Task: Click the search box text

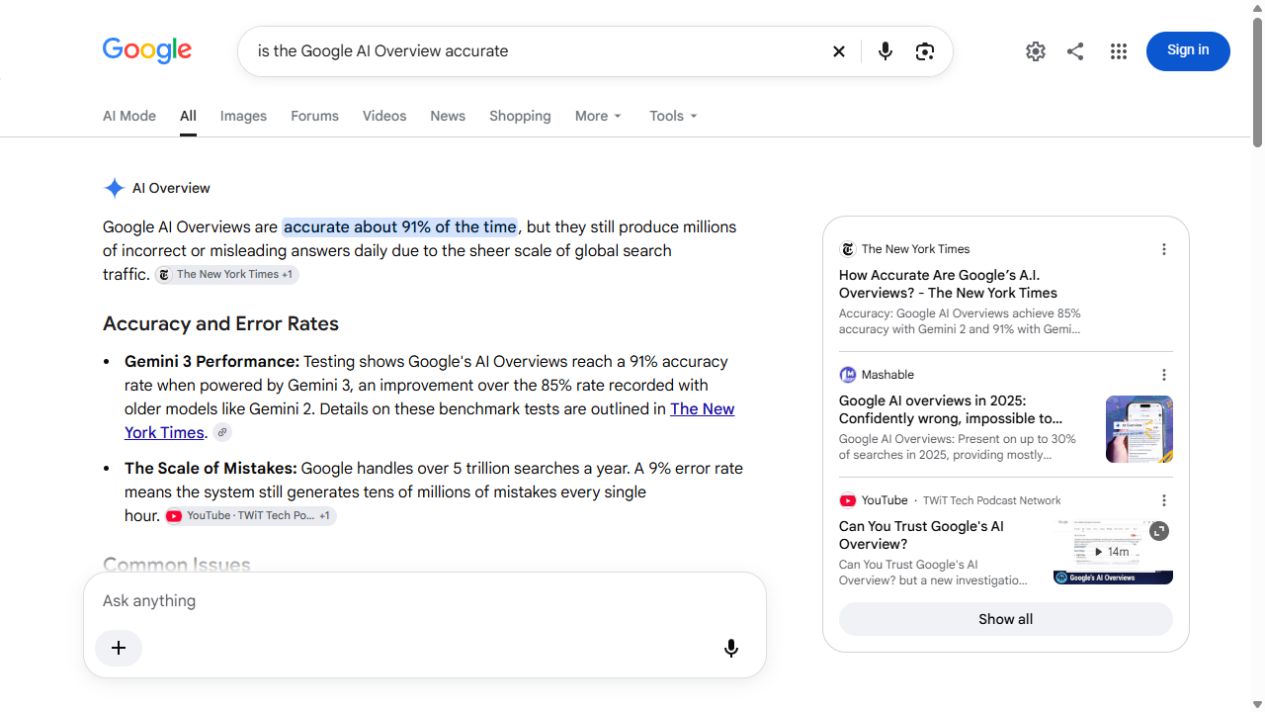Action: (x=383, y=51)
